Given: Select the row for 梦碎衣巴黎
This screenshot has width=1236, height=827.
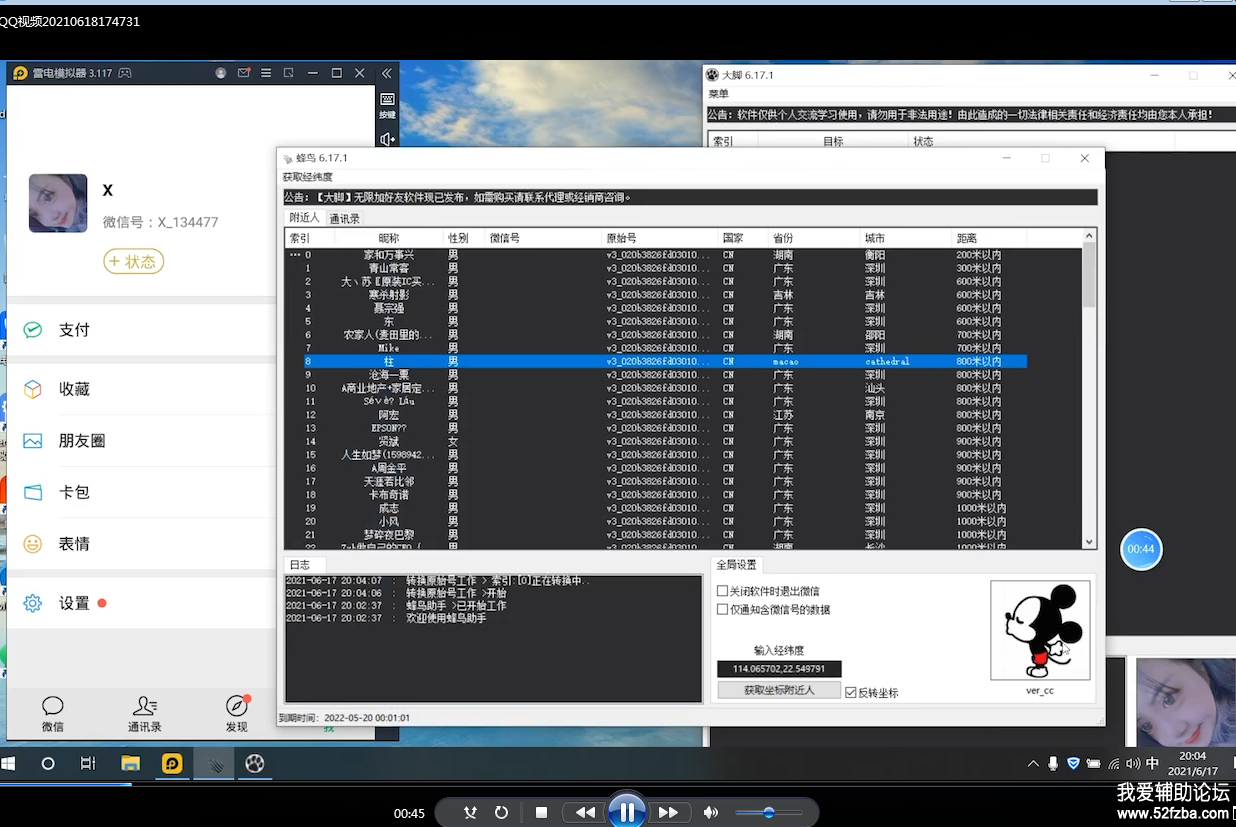Looking at the screenshot, I should click(656, 535).
